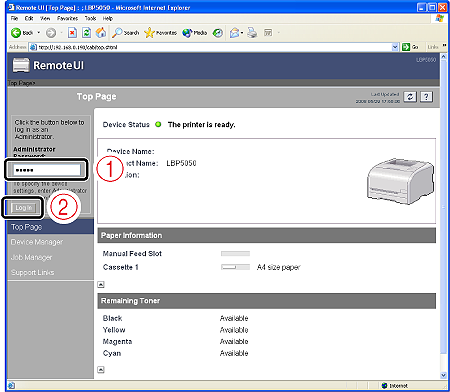Open the Tools menu
This screenshot has height=392, width=450.
click(x=90, y=18)
